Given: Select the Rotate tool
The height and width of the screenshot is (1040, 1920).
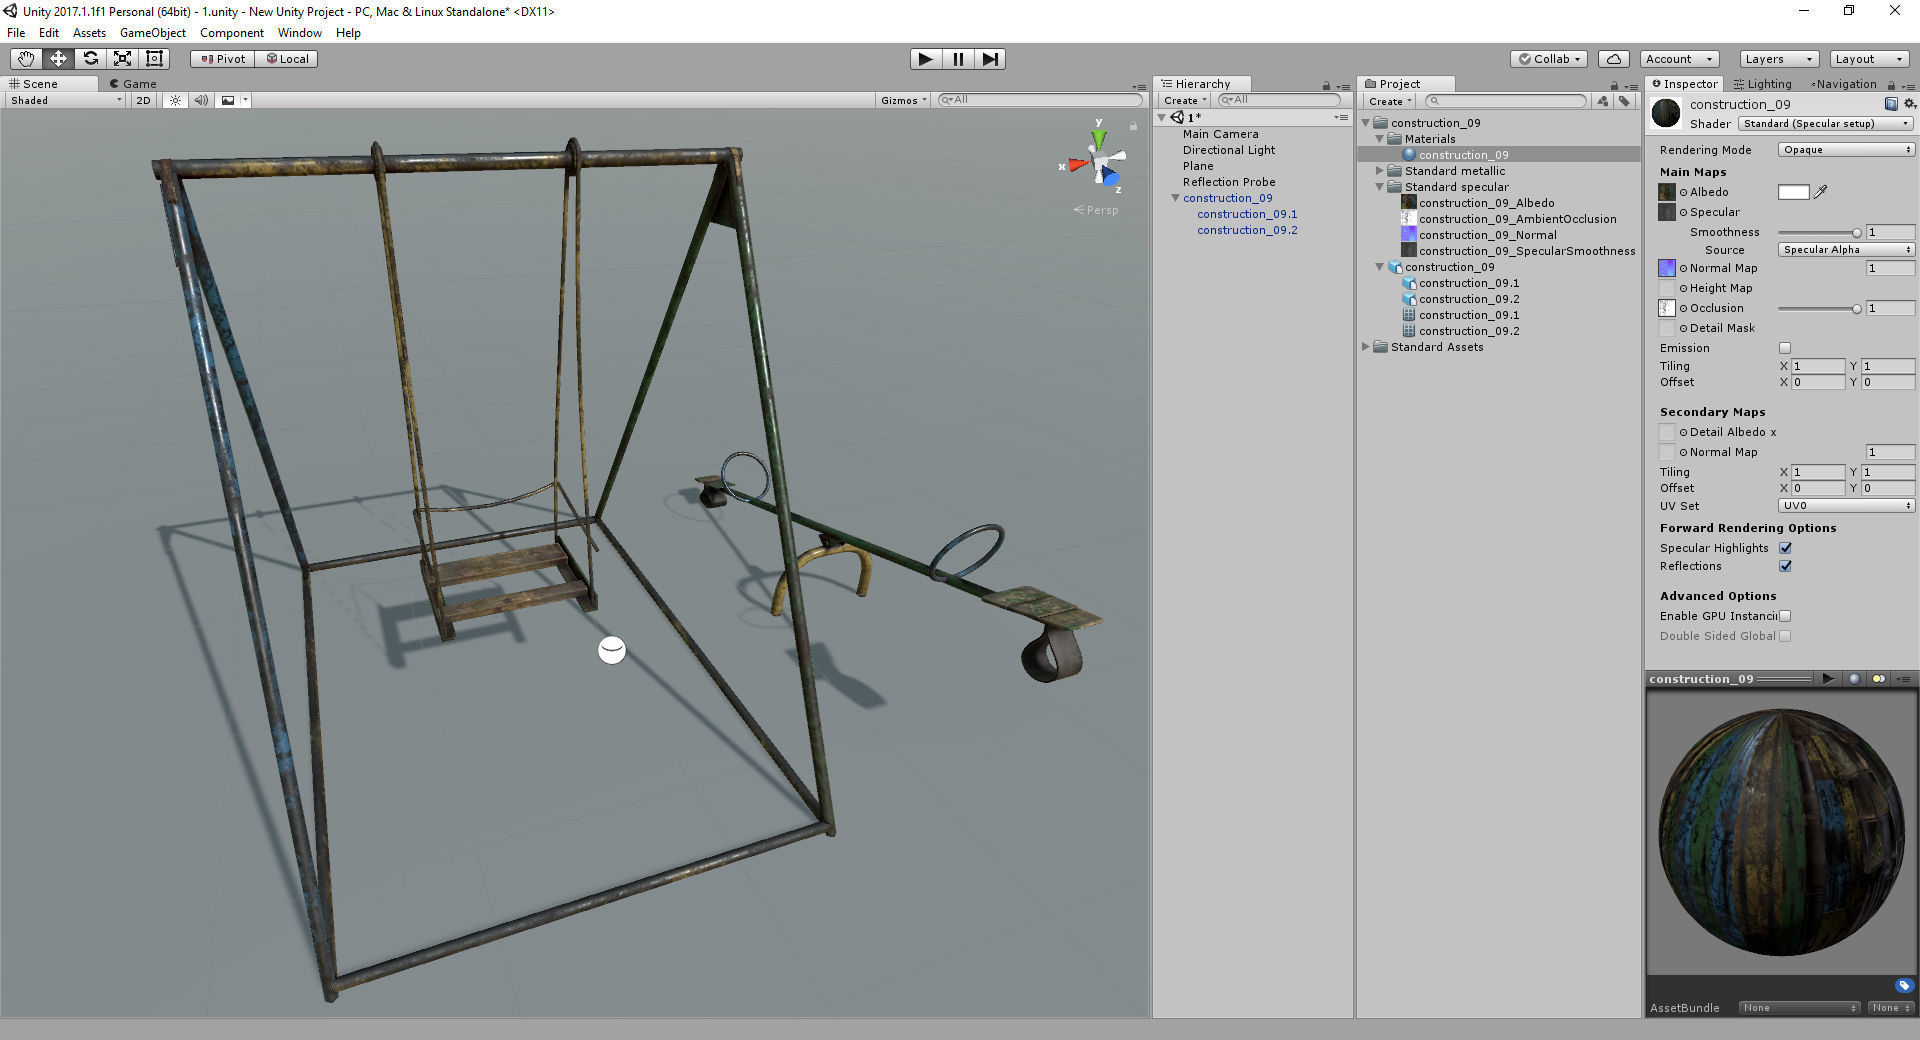Looking at the screenshot, I should [x=91, y=59].
